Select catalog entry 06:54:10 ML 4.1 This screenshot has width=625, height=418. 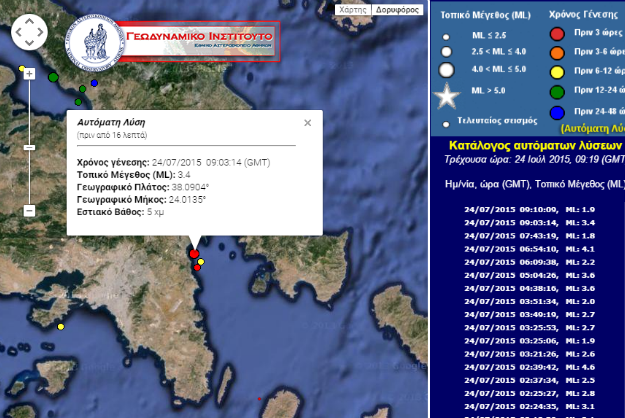530,249
